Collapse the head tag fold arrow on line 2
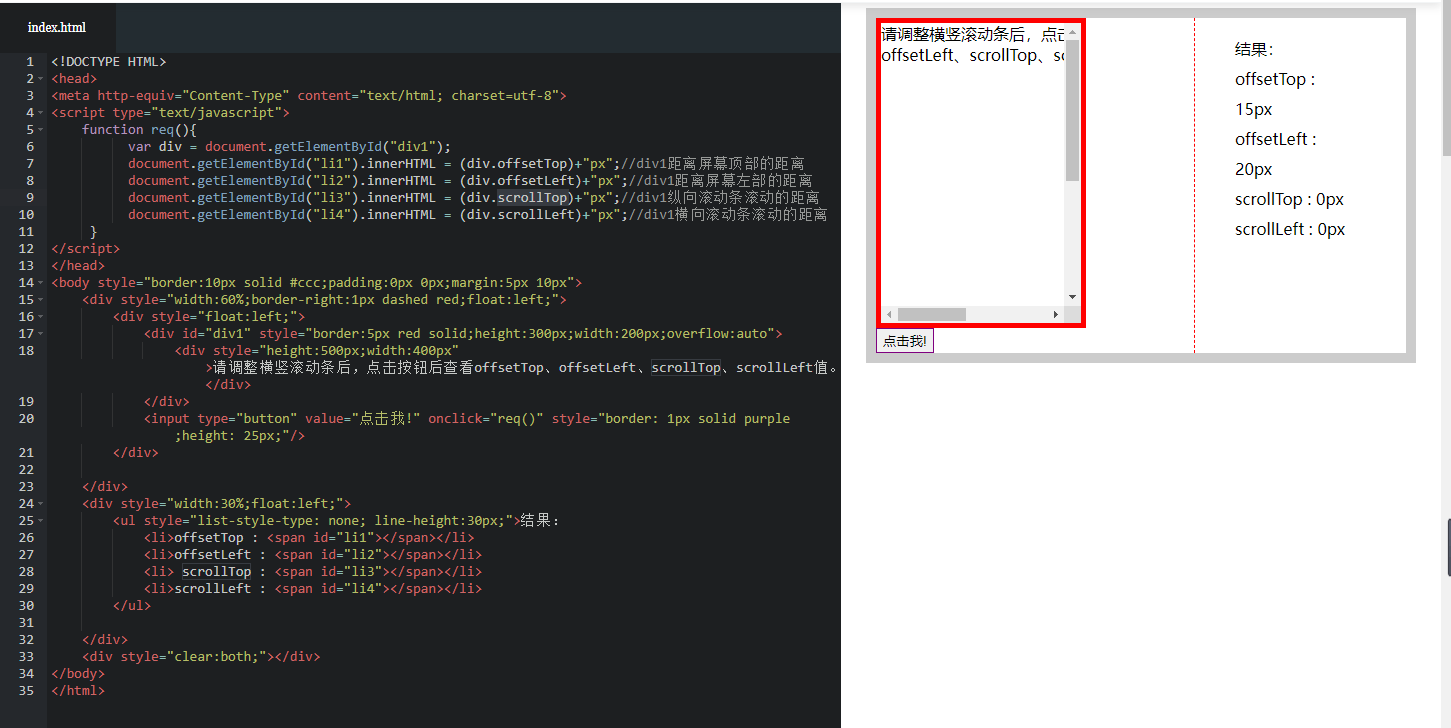1451x728 pixels. tap(40, 79)
